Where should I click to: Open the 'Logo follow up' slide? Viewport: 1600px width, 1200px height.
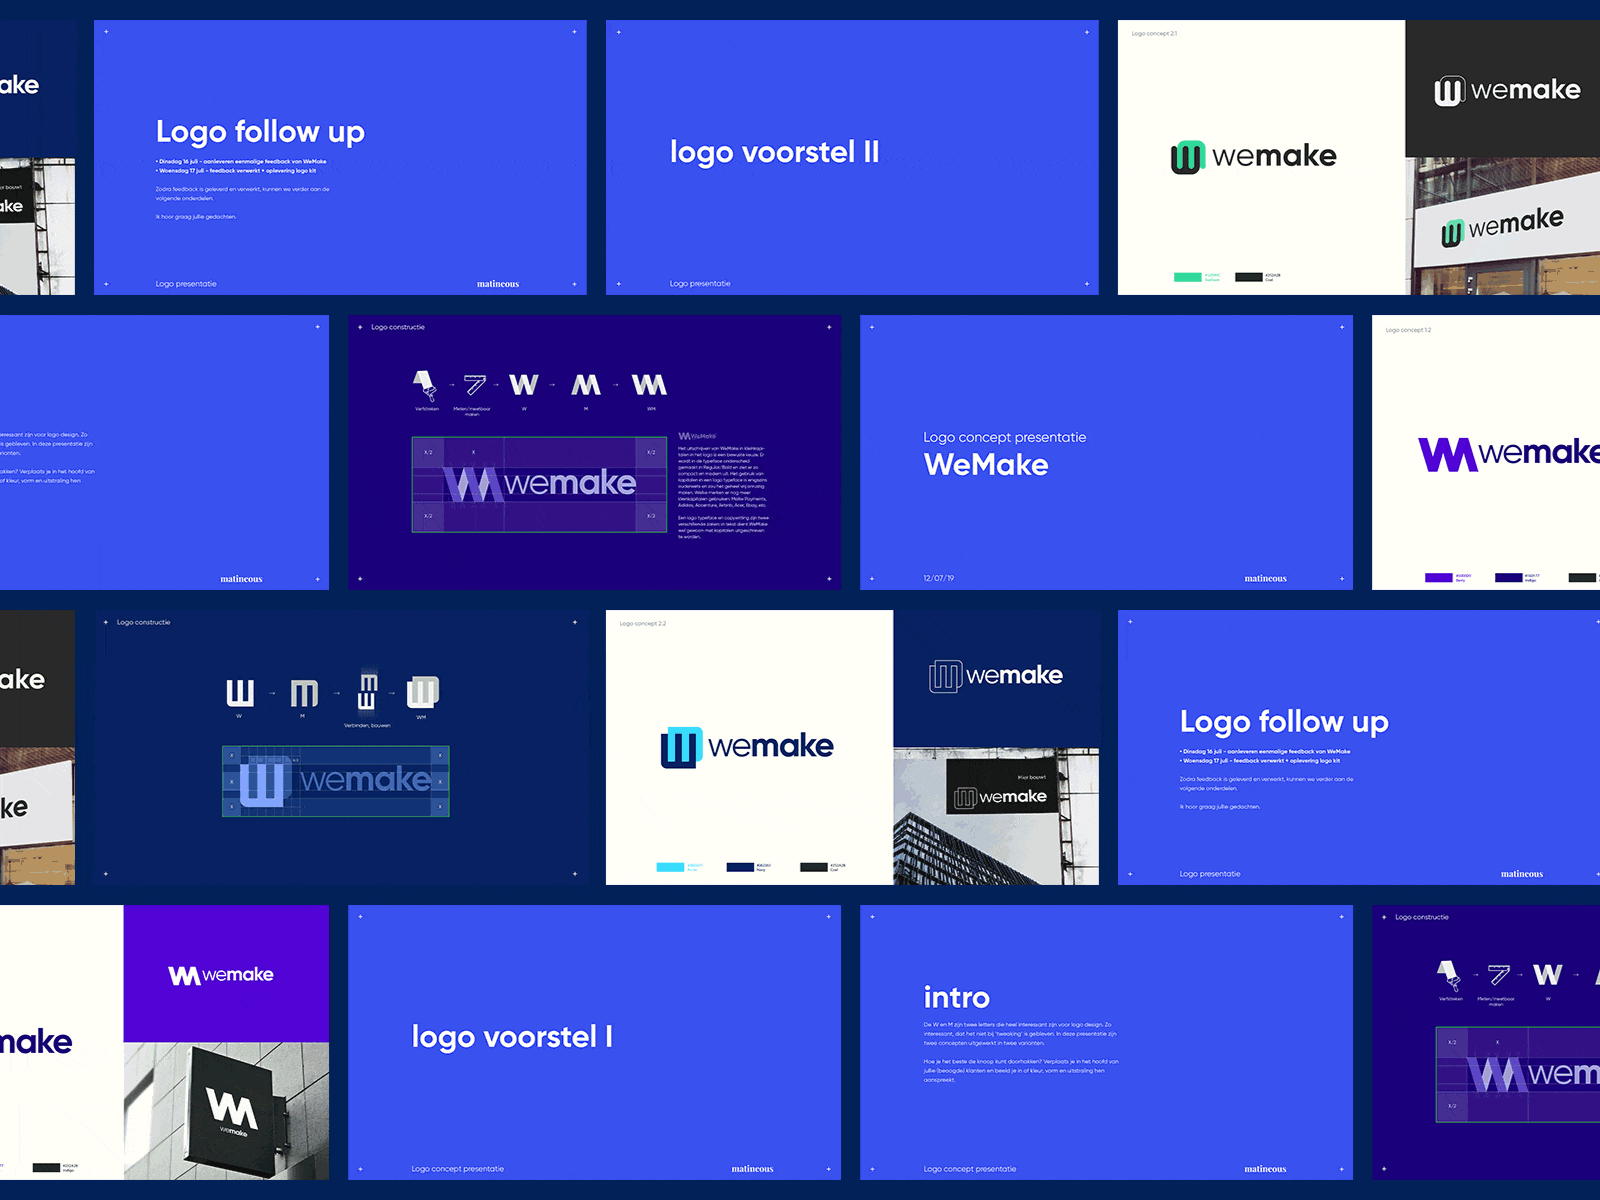click(261, 131)
